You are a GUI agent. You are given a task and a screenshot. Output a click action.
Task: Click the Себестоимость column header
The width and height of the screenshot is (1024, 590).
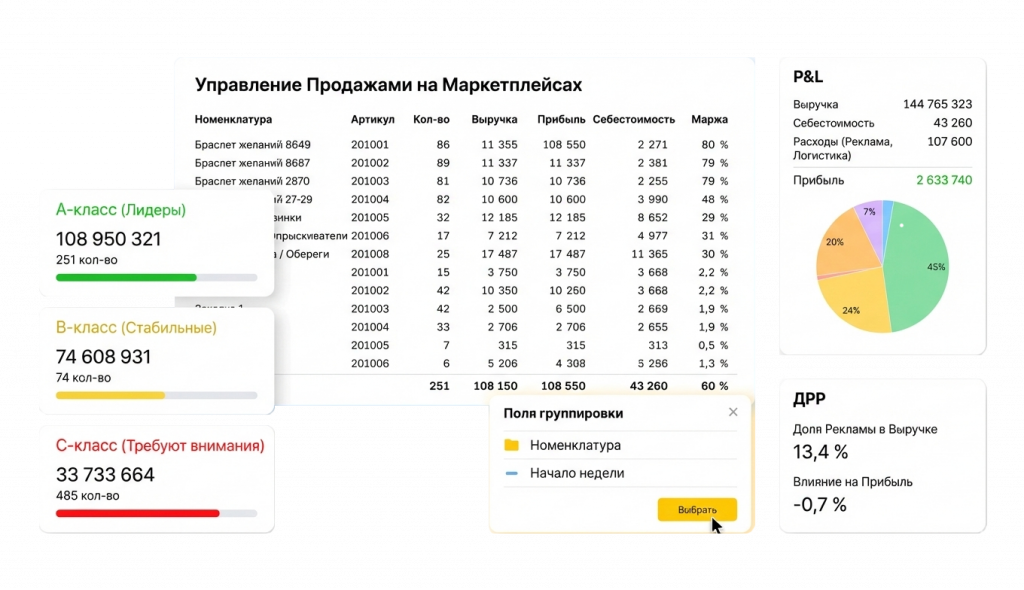point(633,119)
